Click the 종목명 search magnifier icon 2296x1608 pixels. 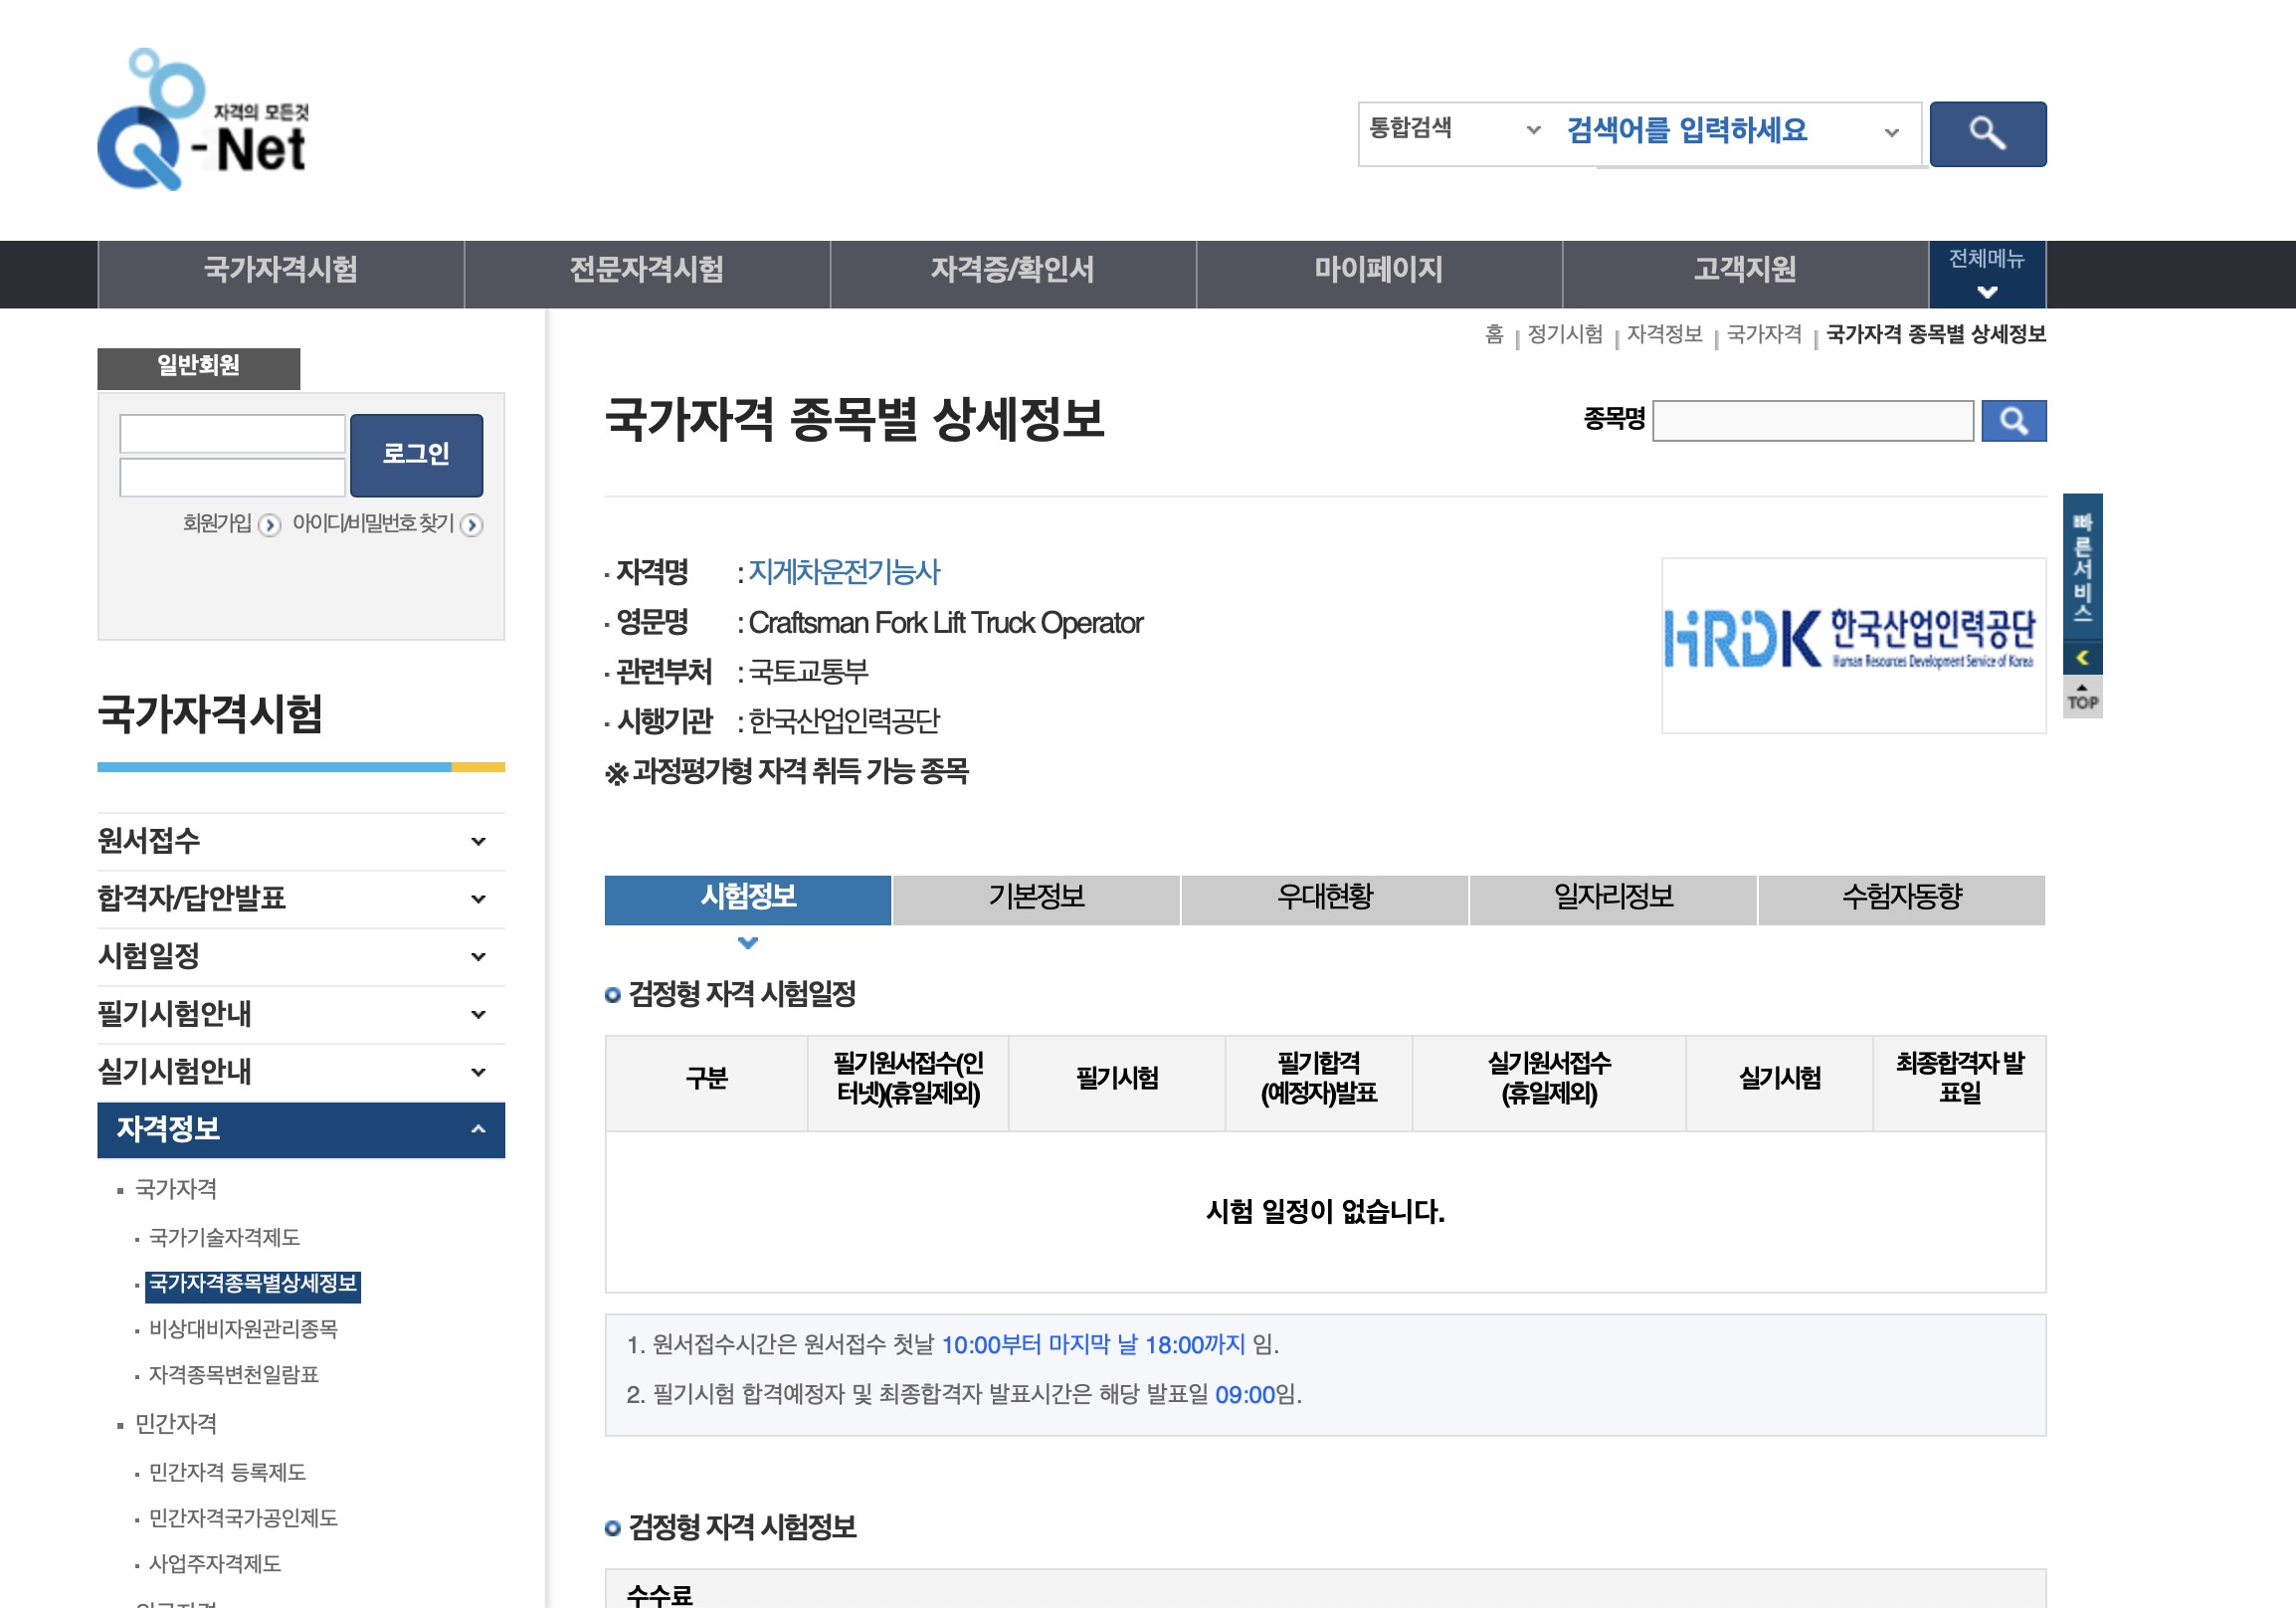coord(2013,421)
